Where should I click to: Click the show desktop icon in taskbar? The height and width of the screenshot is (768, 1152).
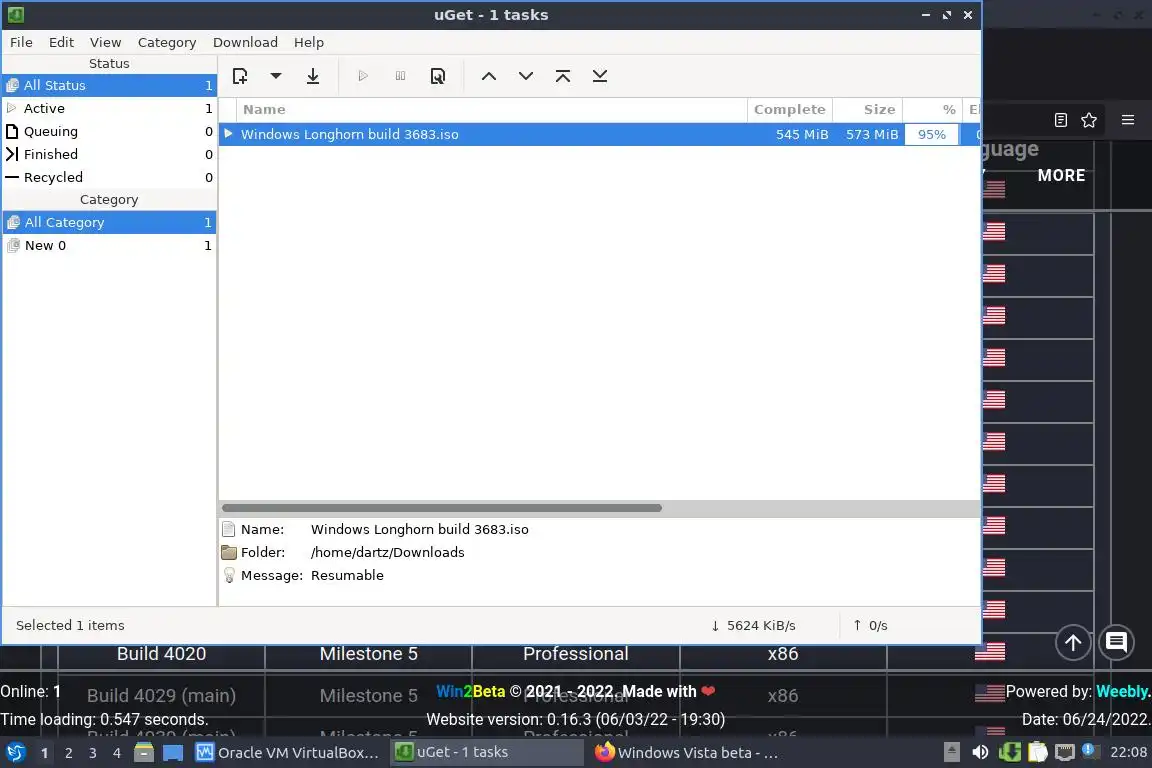point(173,753)
